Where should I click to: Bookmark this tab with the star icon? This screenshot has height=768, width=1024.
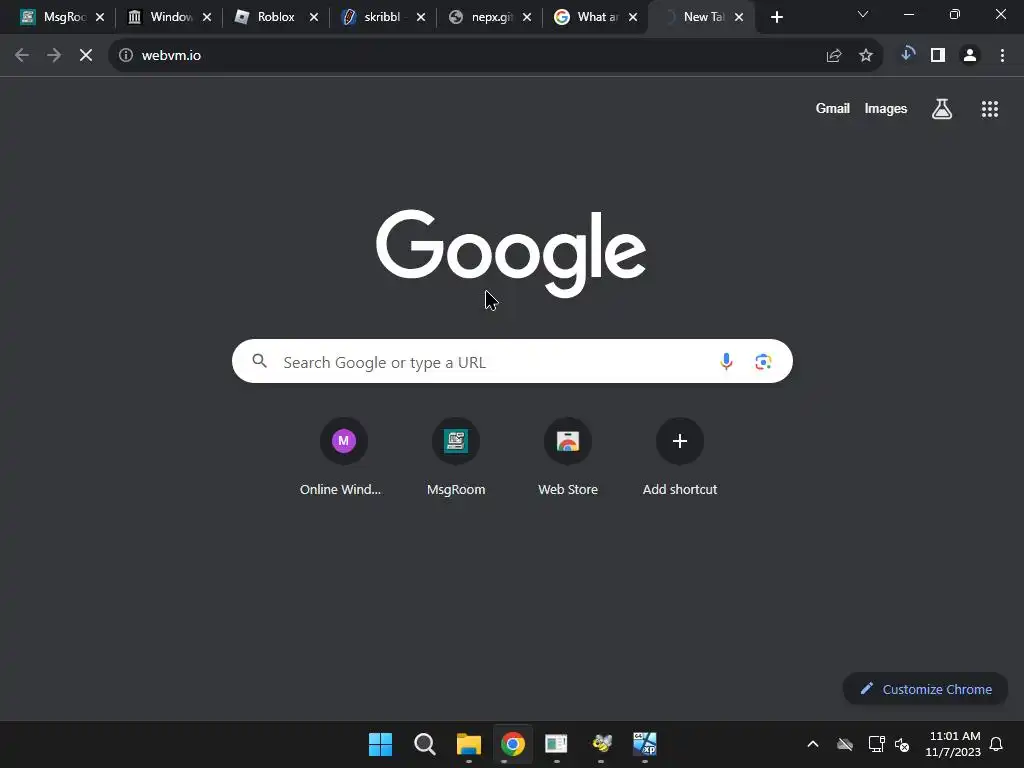click(x=866, y=56)
